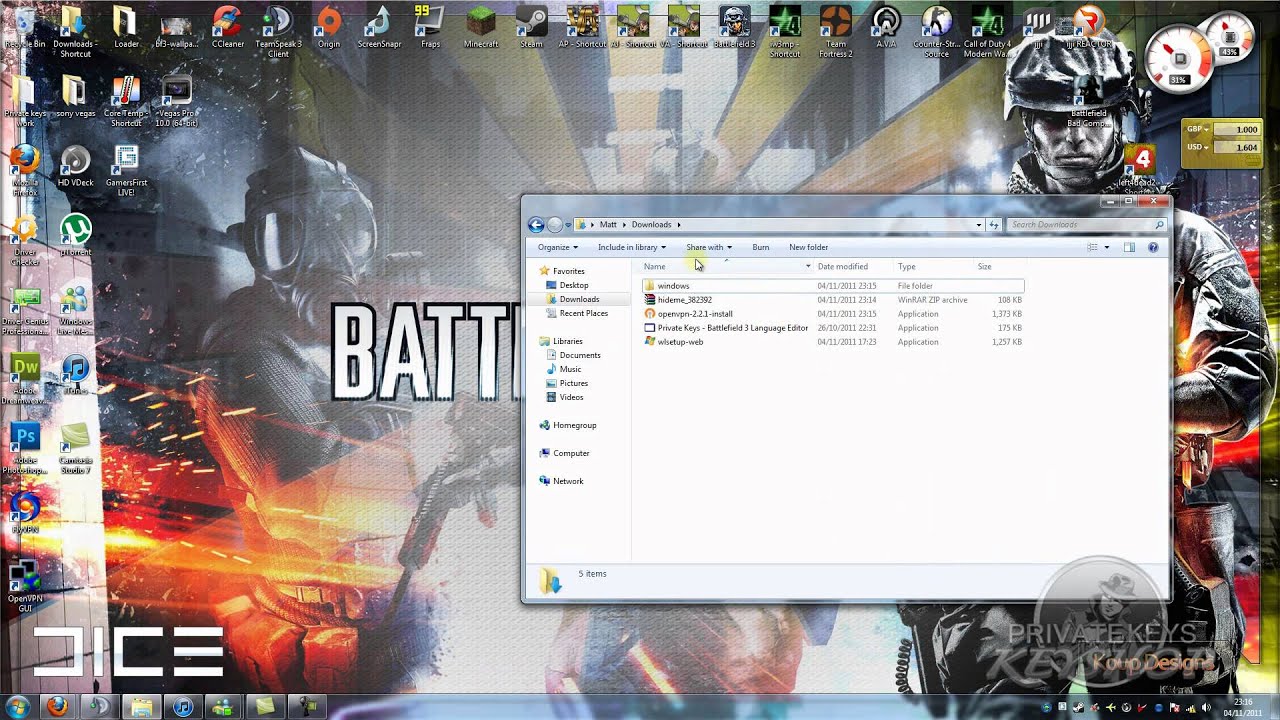
Task: Select the Camtasia Studio 7 desktop icon
Action: pyautogui.click(x=75, y=448)
